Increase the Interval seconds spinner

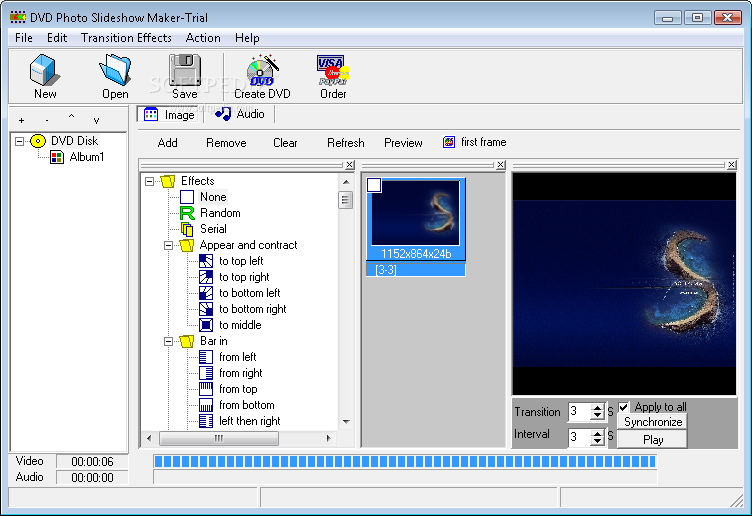(597, 434)
